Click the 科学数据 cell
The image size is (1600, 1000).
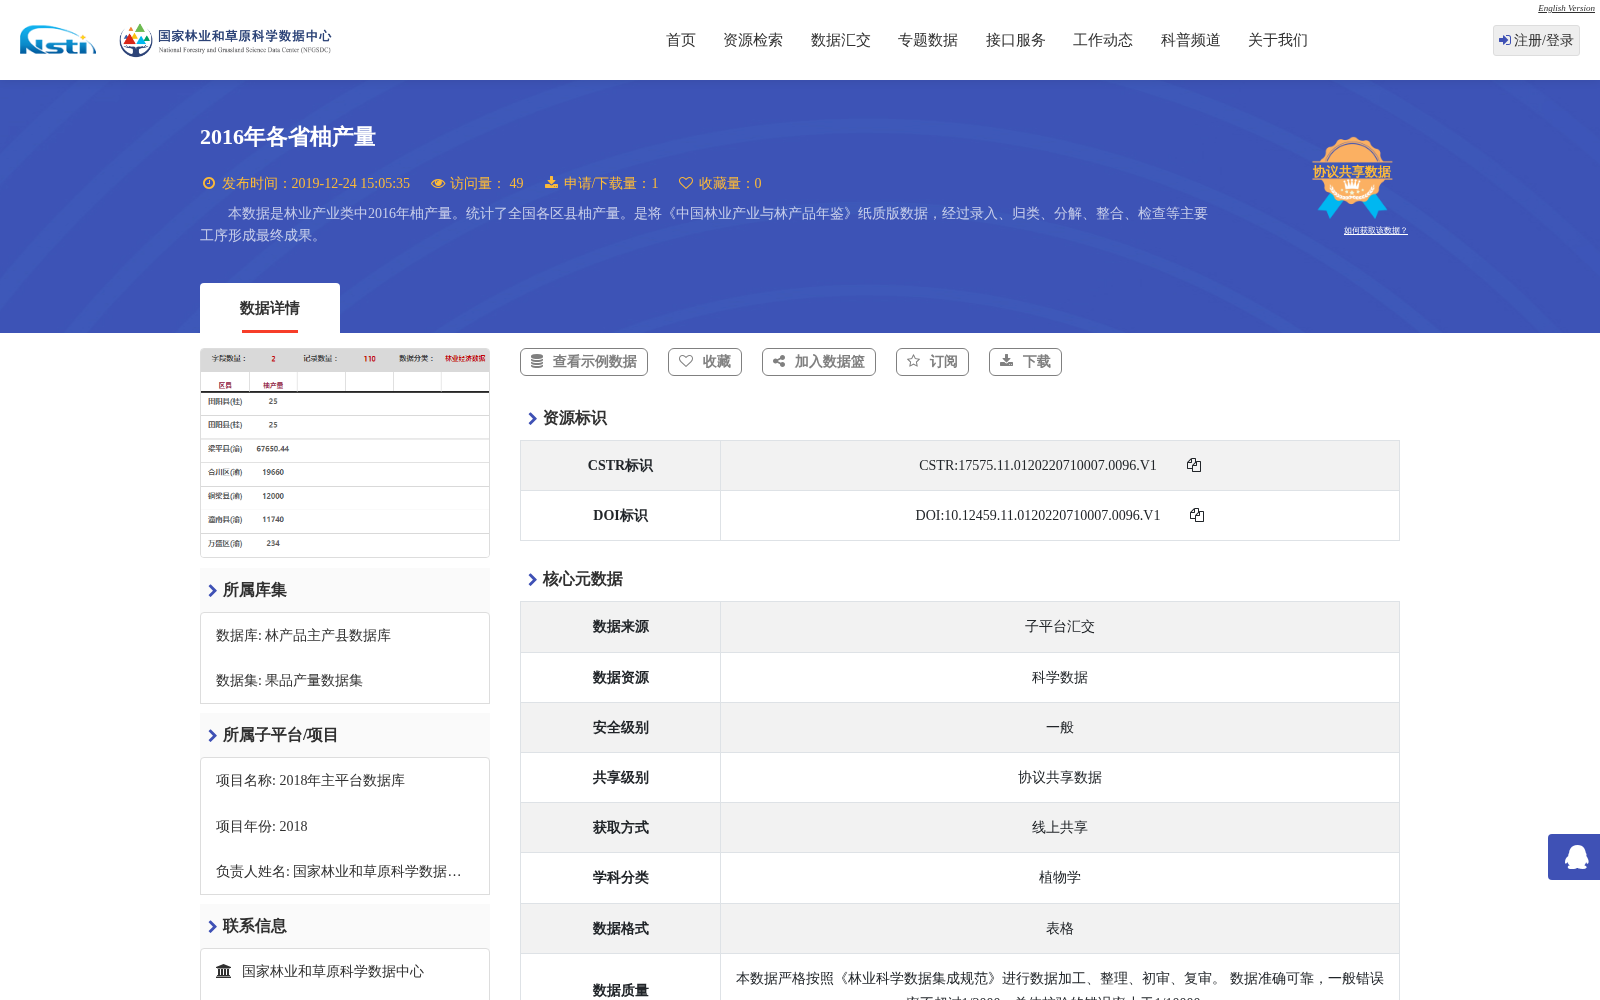[1060, 677]
